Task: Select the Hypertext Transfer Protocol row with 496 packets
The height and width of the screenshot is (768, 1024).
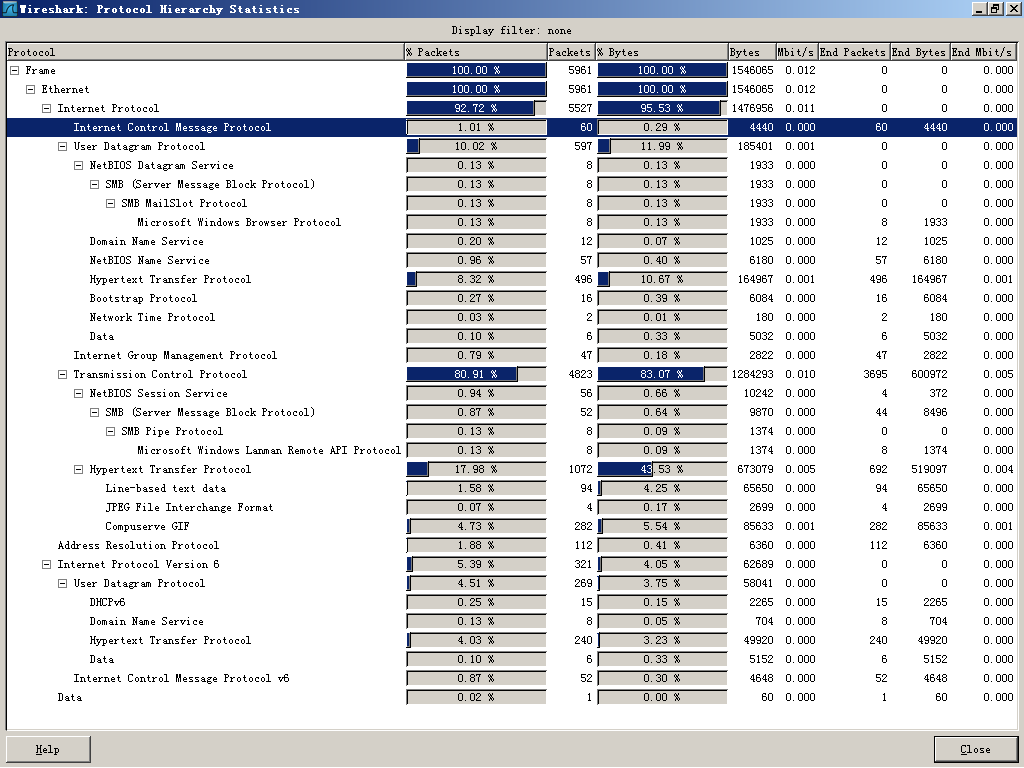Action: (511, 279)
